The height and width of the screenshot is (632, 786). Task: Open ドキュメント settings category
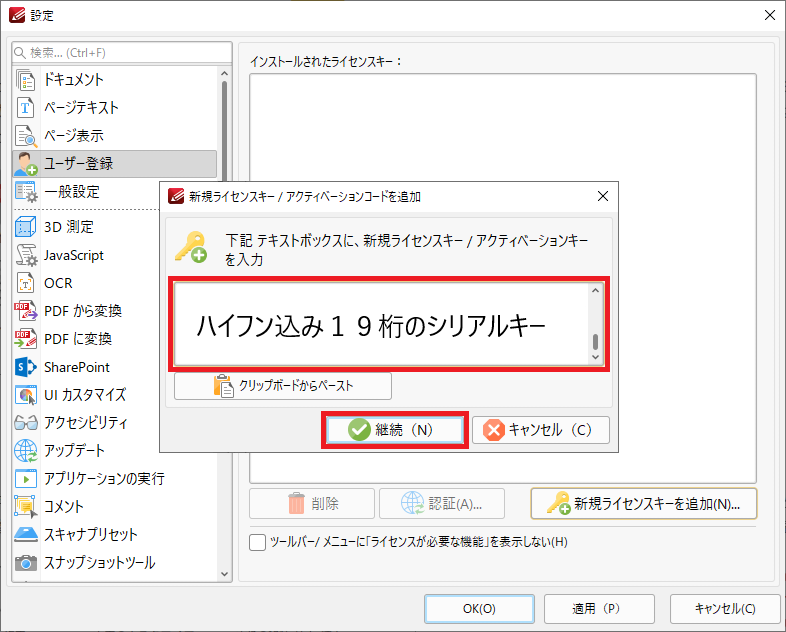(x=115, y=80)
